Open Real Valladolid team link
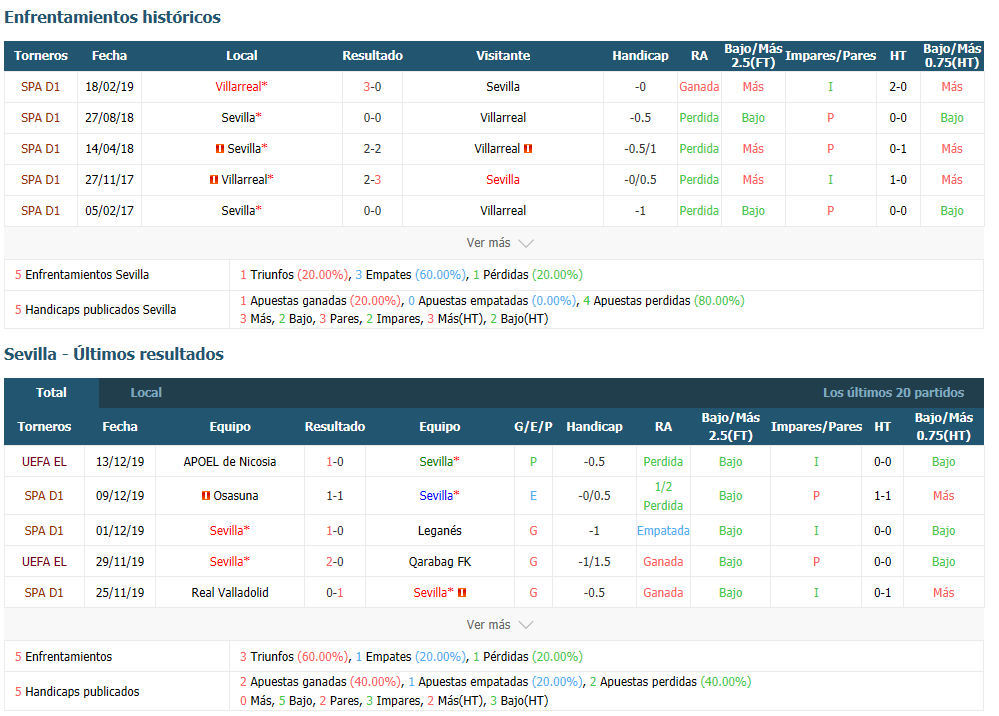The height and width of the screenshot is (716, 999). click(229, 592)
